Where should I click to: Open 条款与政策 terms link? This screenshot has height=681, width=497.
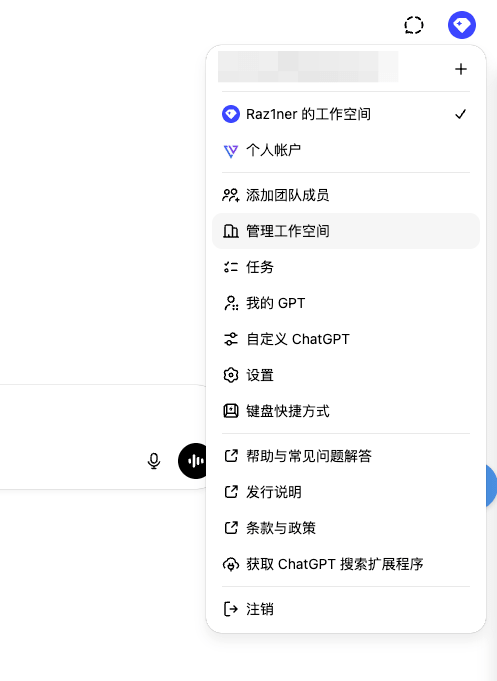pyautogui.click(x=346, y=528)
